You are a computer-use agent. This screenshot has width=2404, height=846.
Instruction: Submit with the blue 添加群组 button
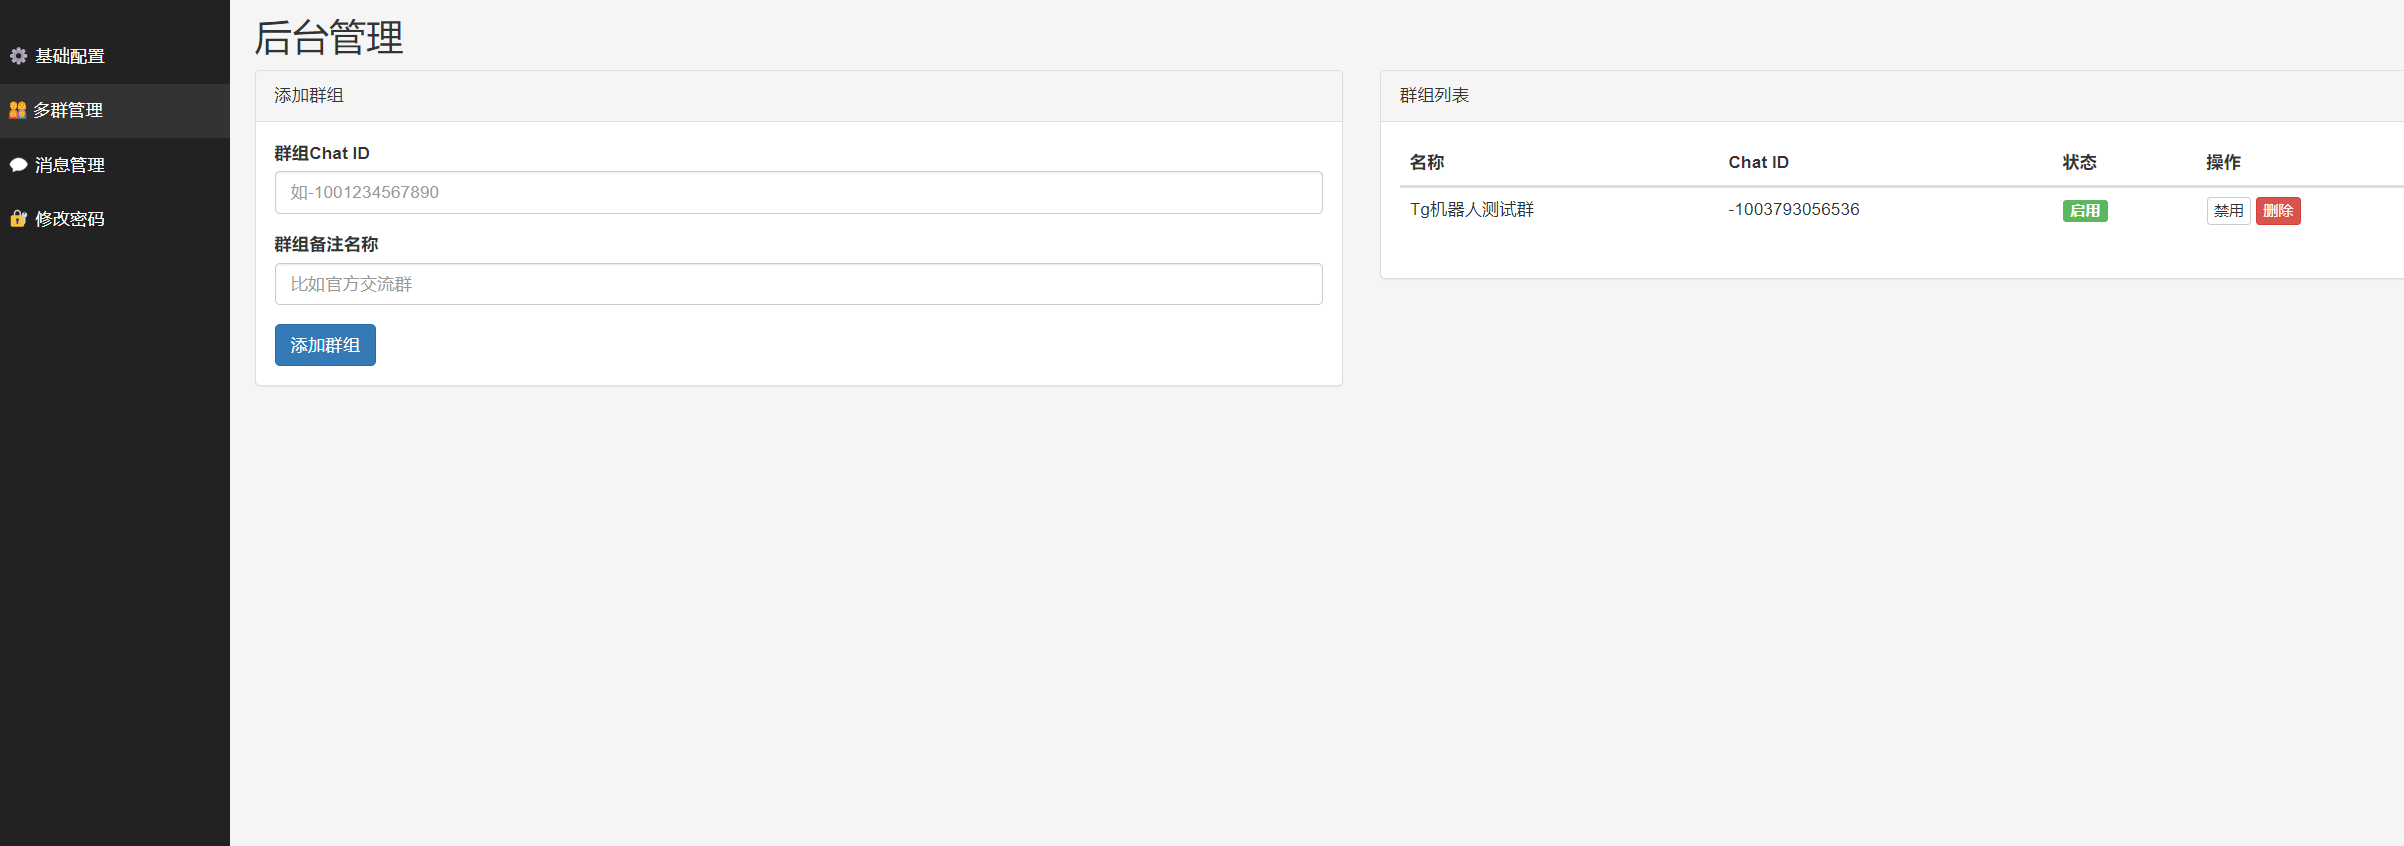click(325, 345)
